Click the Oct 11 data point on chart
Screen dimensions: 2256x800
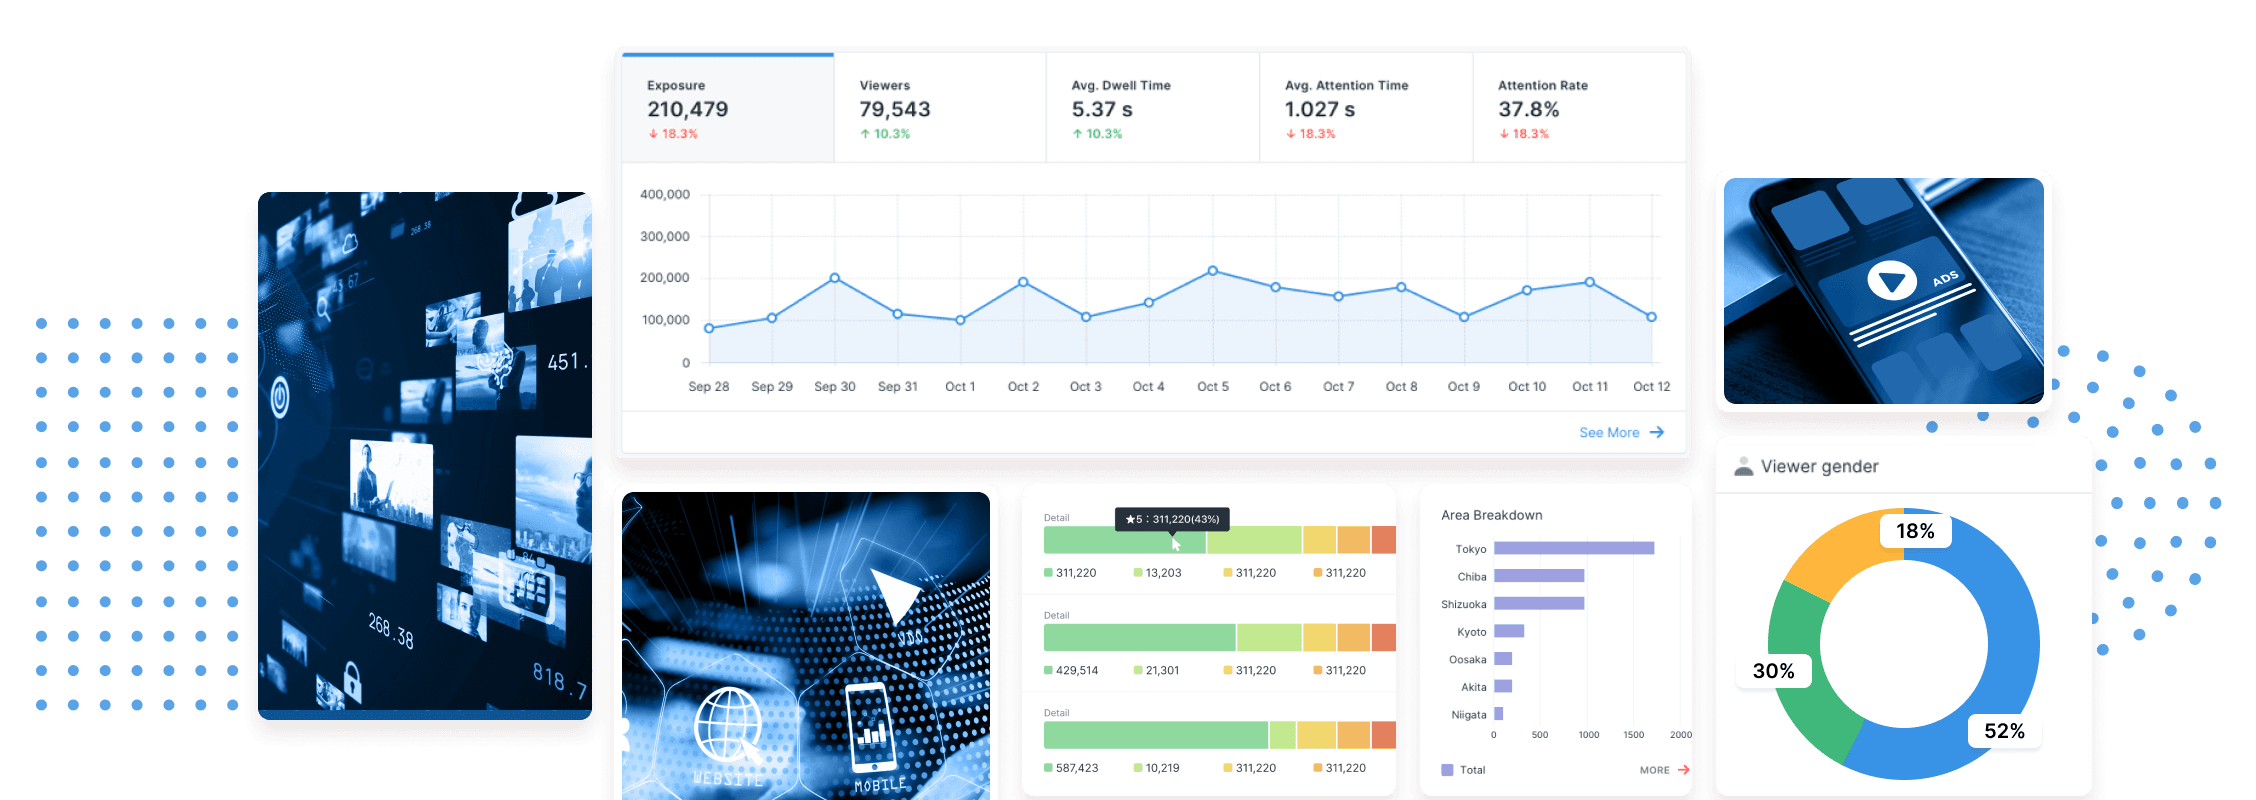(x=1590, y=282)
